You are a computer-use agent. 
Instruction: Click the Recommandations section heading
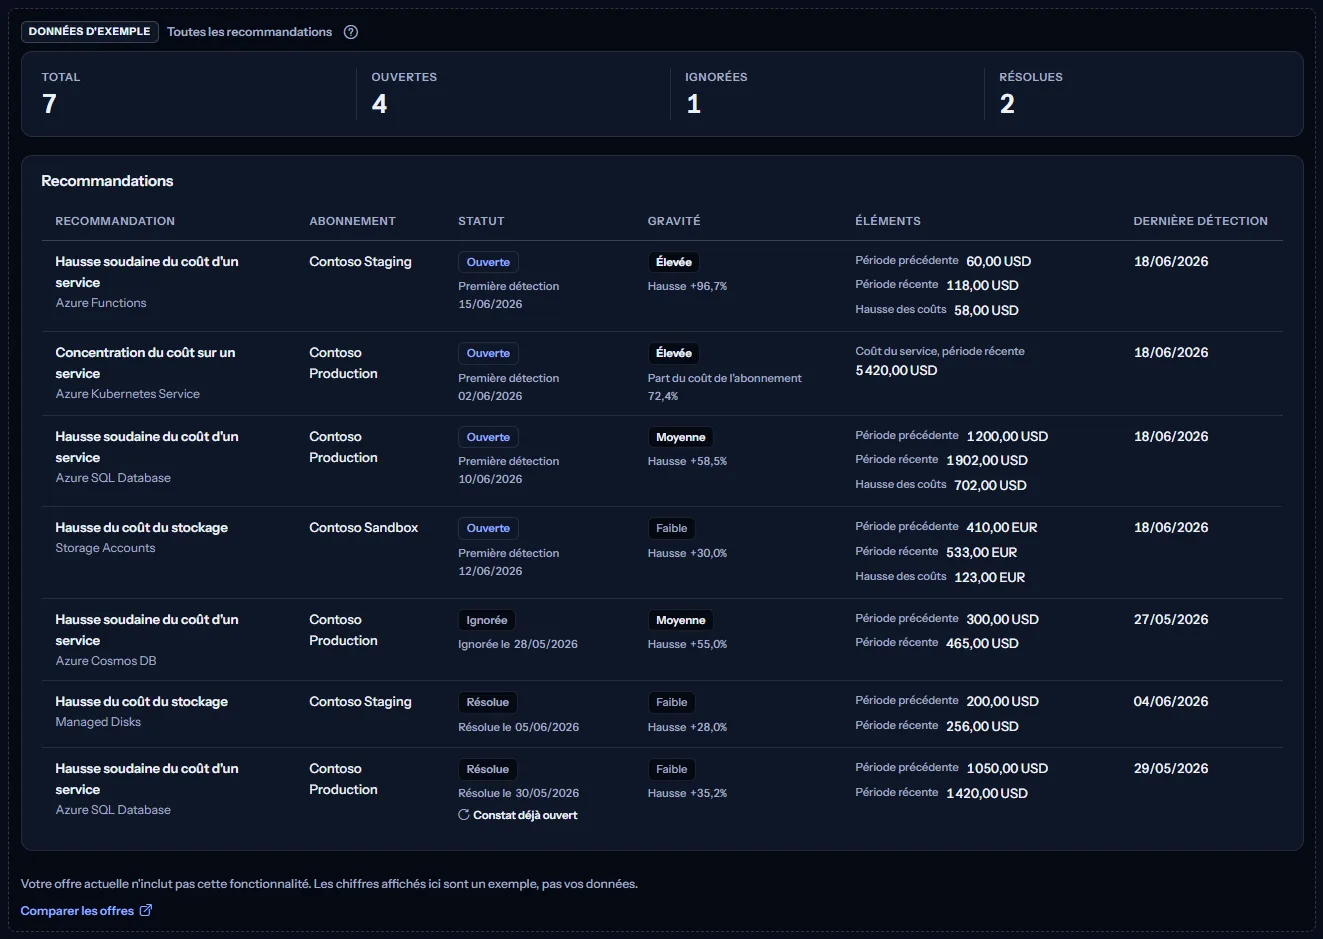pyautogui.click(x=107, y=181)
